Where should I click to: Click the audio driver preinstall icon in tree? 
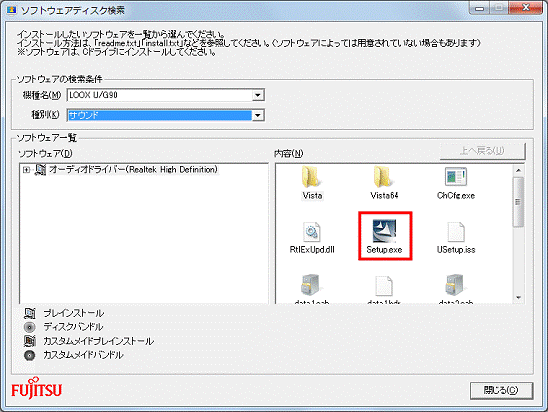tap(41, 170)
